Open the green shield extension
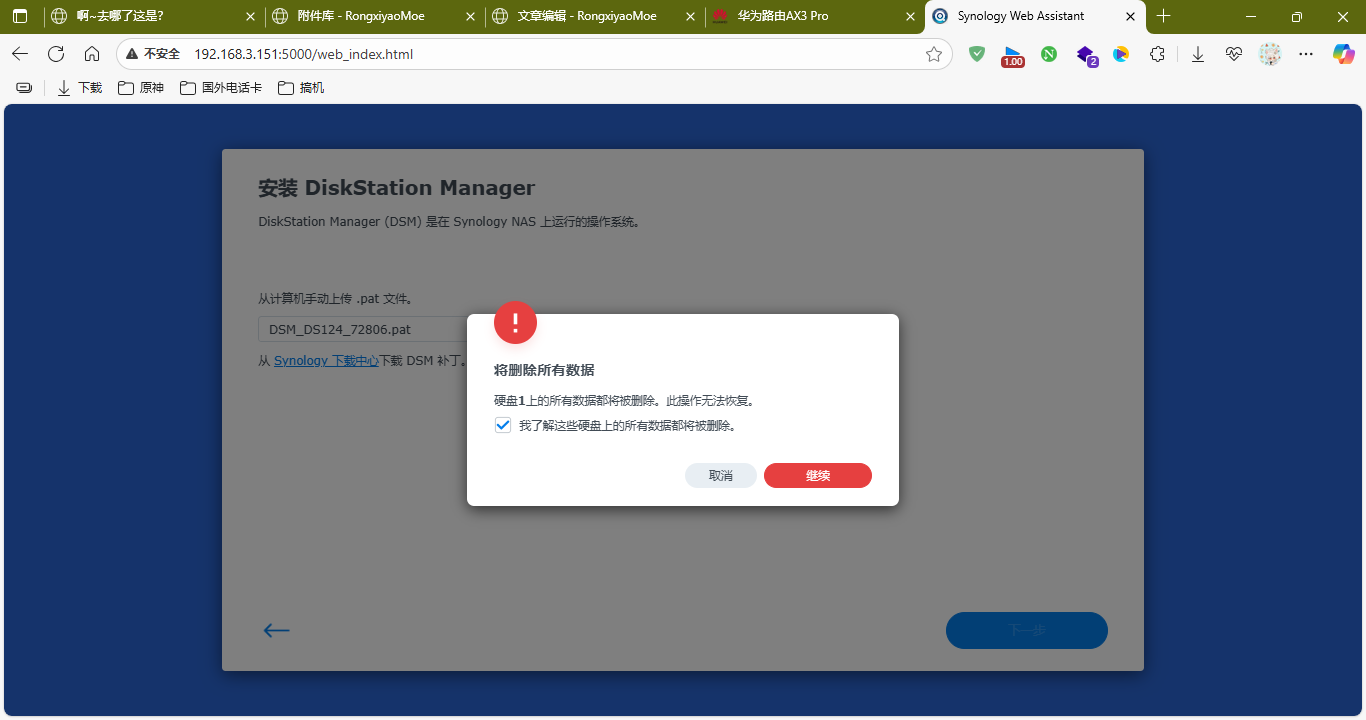 coord(977,54)
